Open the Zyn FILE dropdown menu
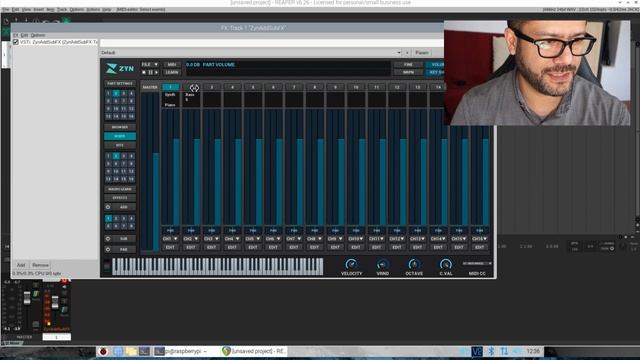The height and width of the screenshot is (360, 640). (x=150, y=64)
